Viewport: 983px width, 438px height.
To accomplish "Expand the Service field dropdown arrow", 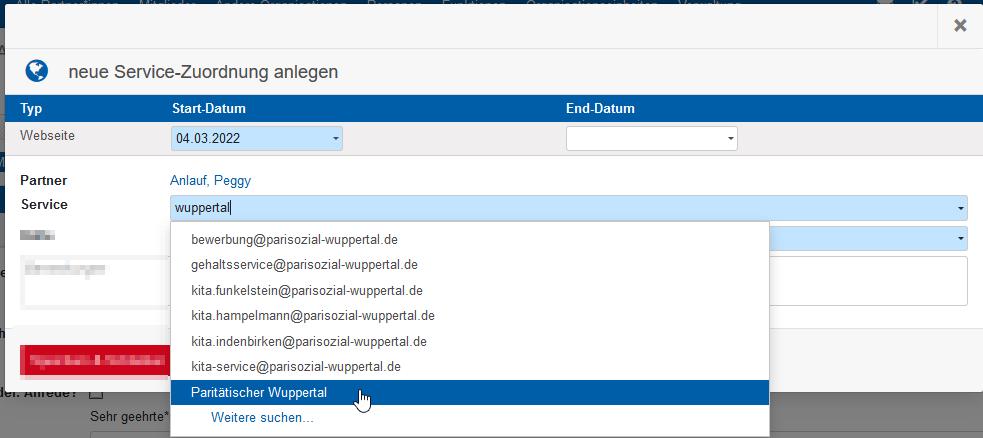I will 960,208.
